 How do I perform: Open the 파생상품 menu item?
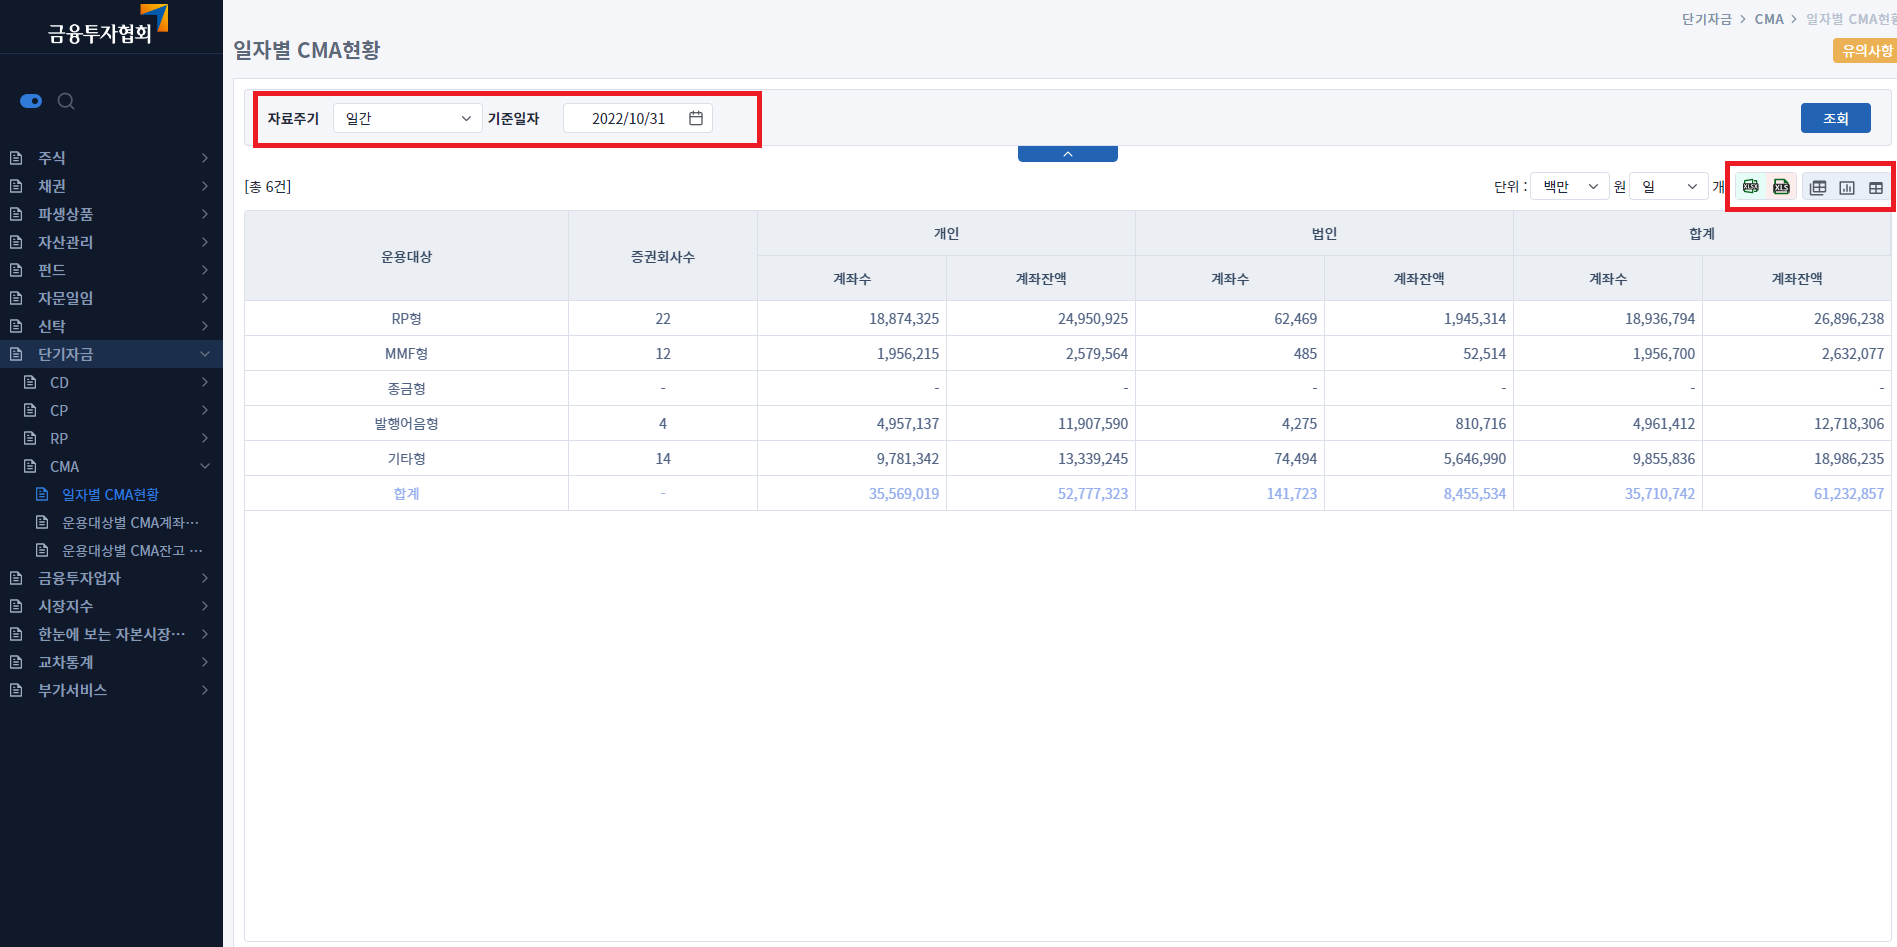coord(111,214)
